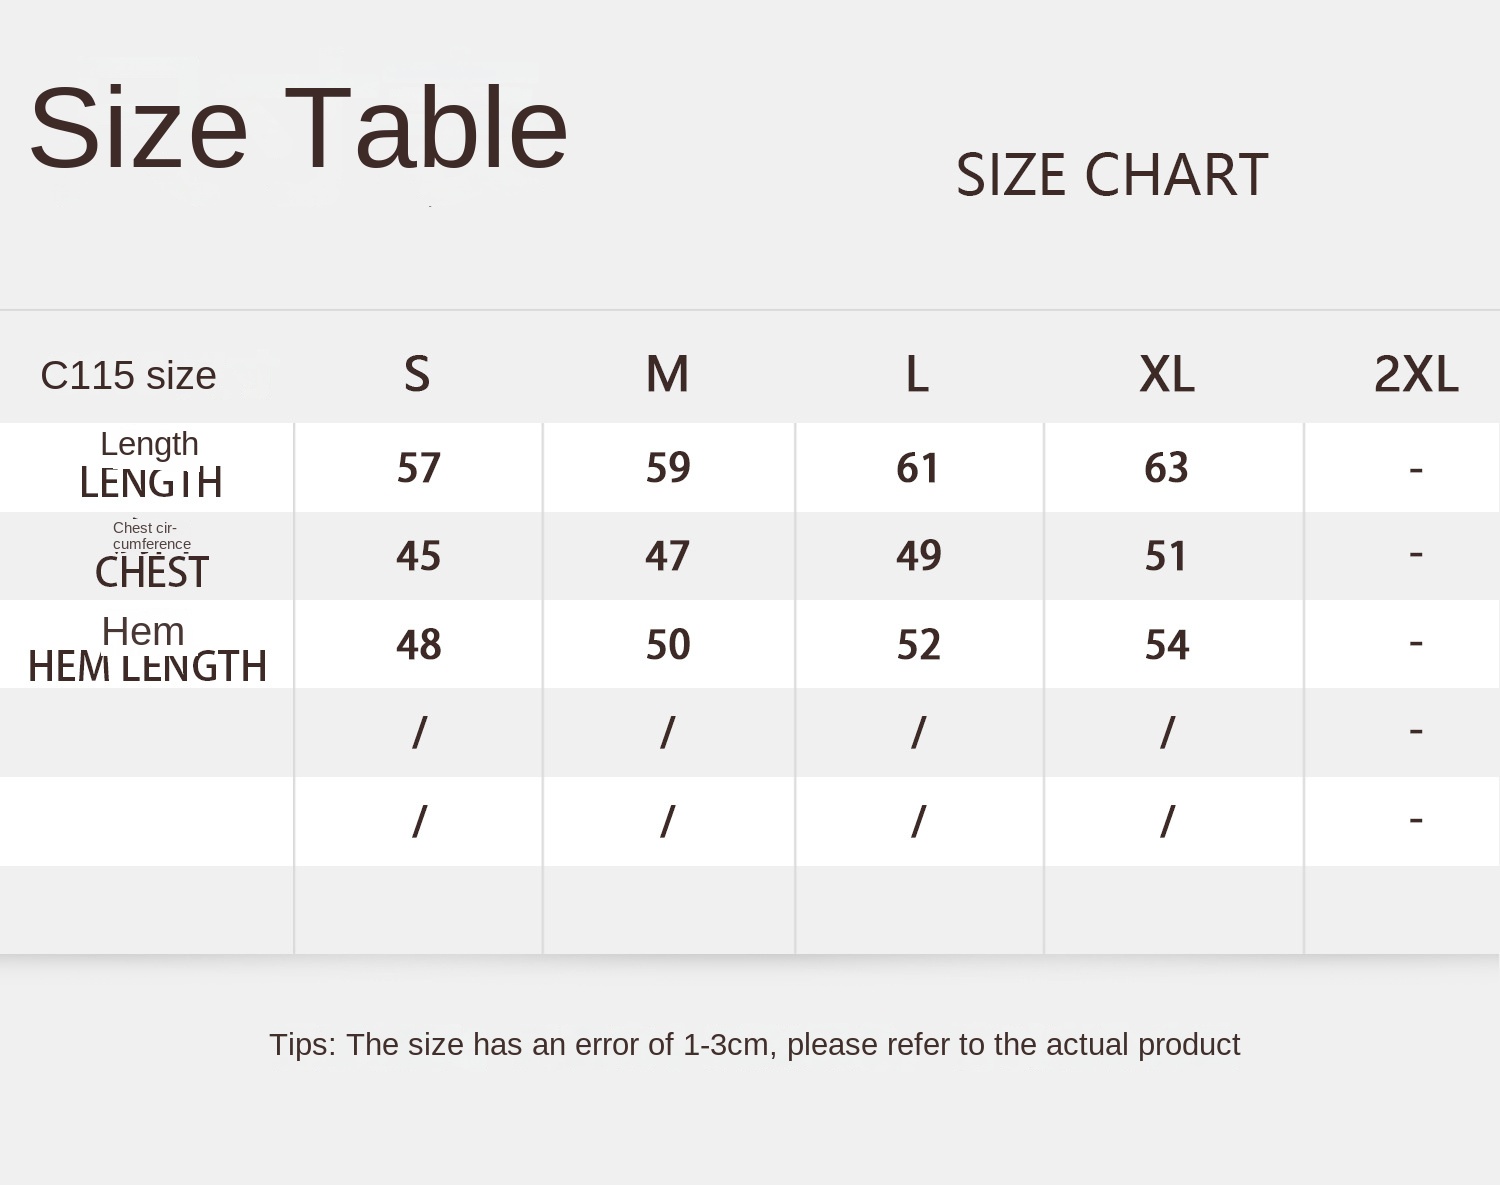1500x1185 pixels.
Task: Select the XL size column header
Action: 1167,375
